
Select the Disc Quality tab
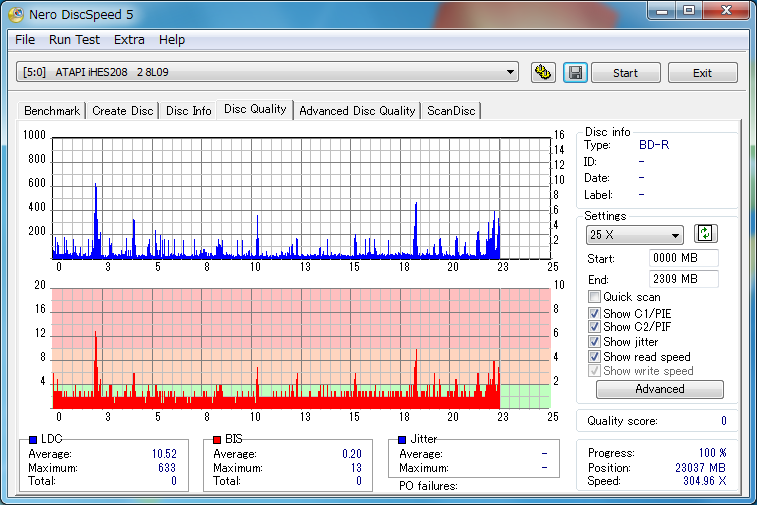coord(255,110)
